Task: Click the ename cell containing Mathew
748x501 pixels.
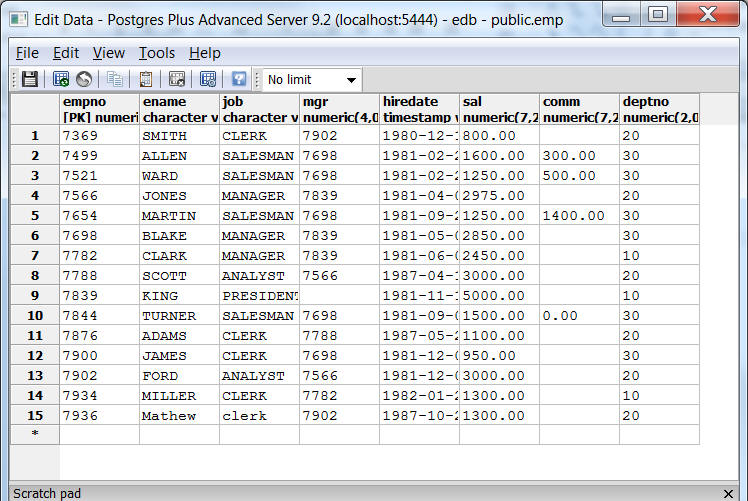Action: coord(179,416)
